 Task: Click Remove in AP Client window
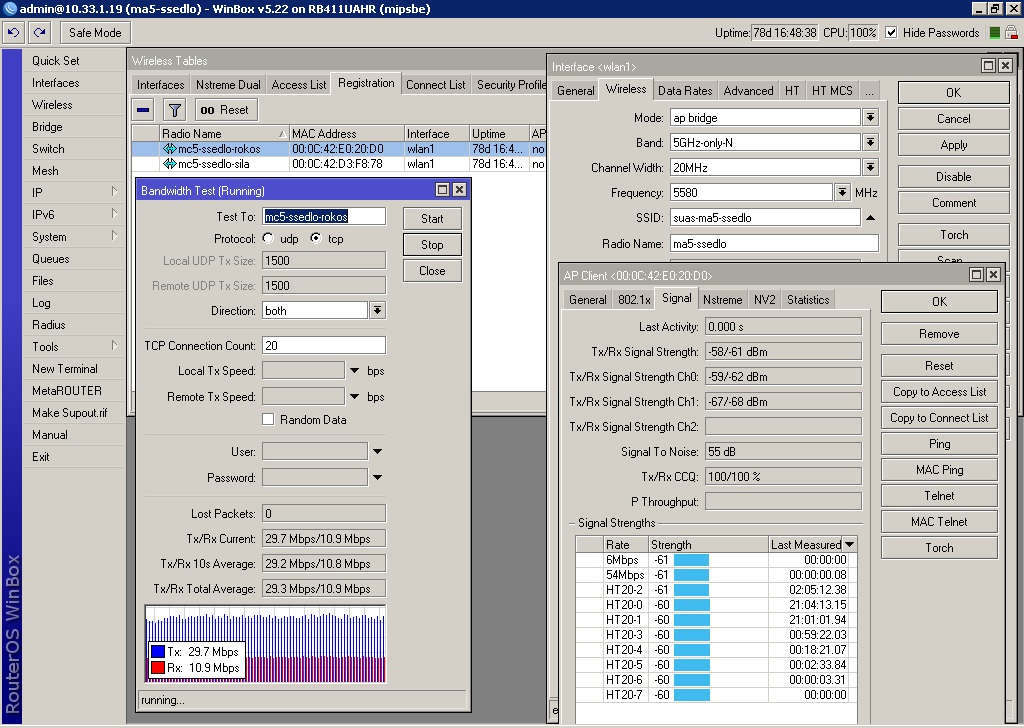939,334
